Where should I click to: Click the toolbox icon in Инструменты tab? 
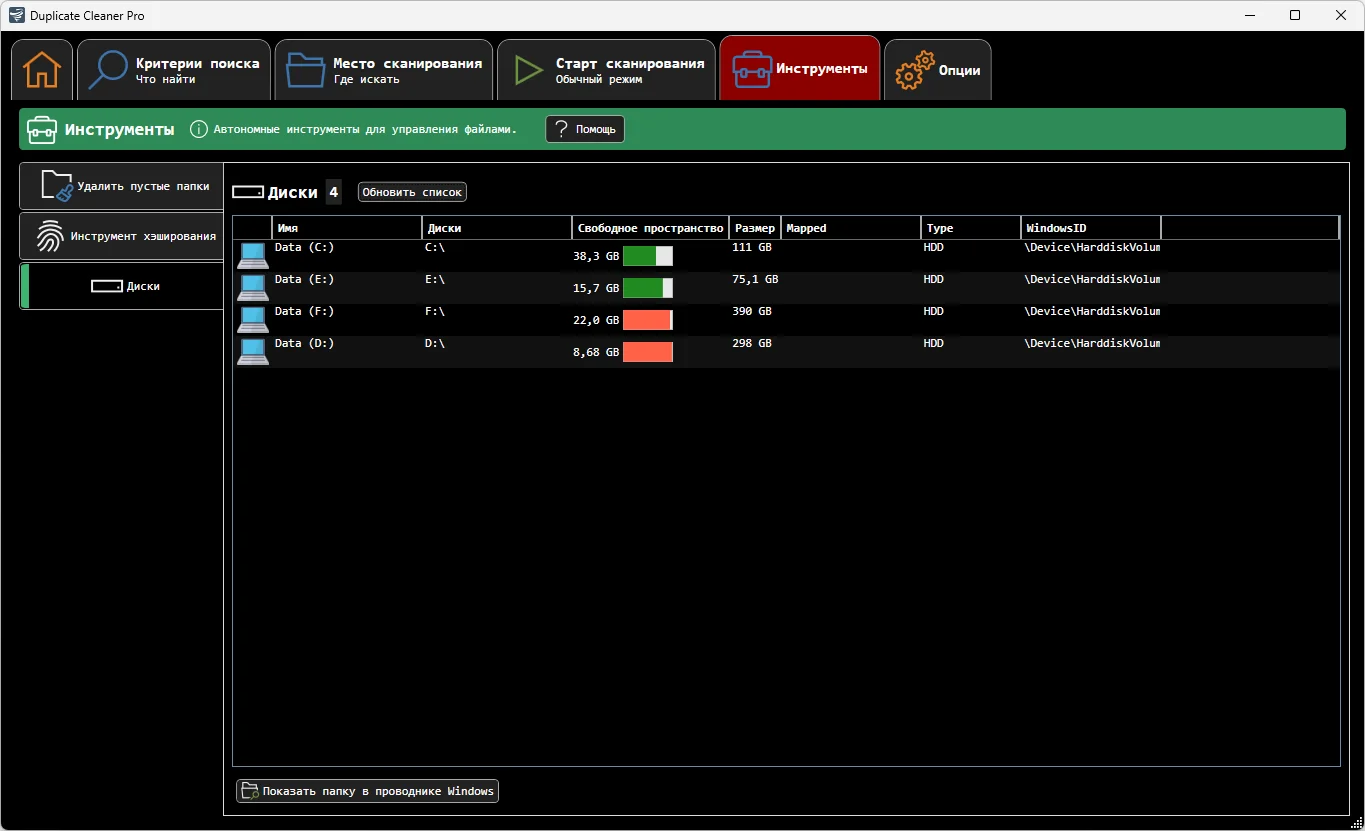coord(752,70)
